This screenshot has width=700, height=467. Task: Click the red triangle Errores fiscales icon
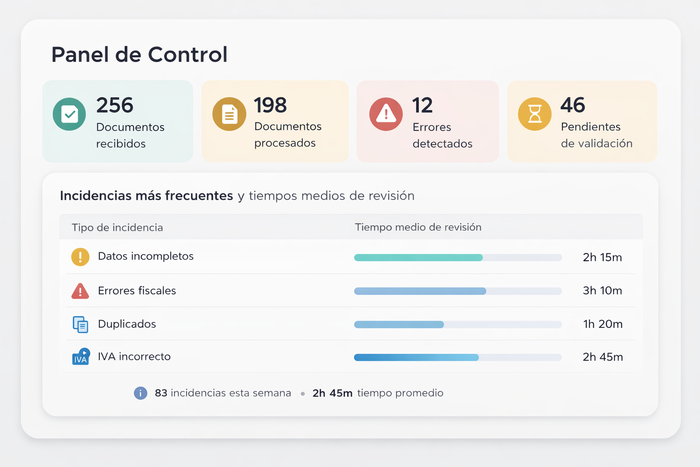point(80,291)
